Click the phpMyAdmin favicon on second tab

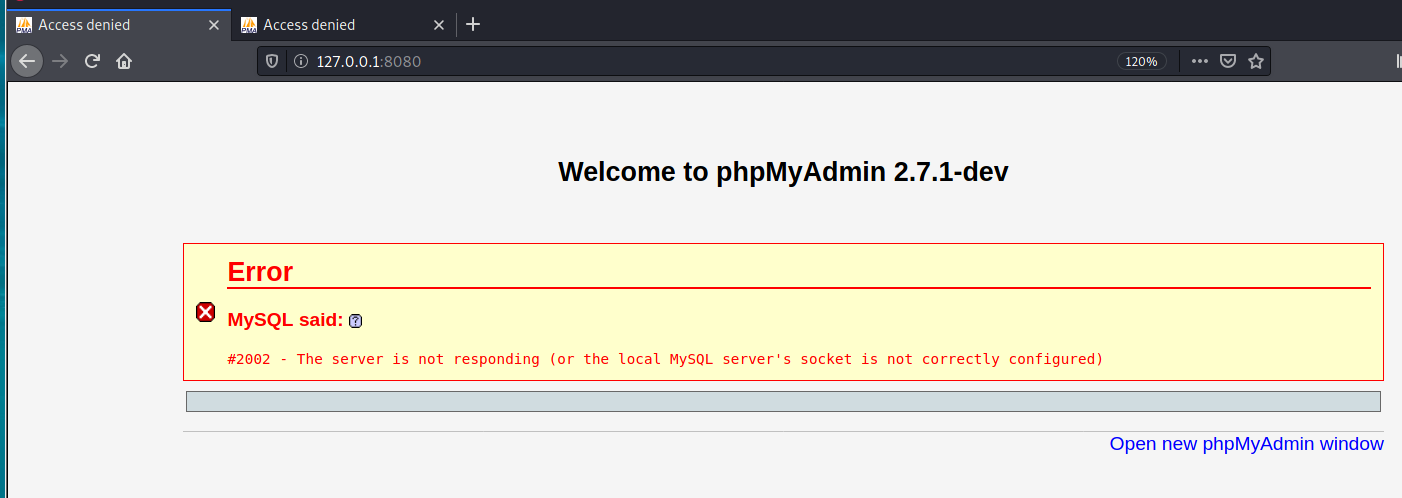pyautogui.click(x=249, y=25)
